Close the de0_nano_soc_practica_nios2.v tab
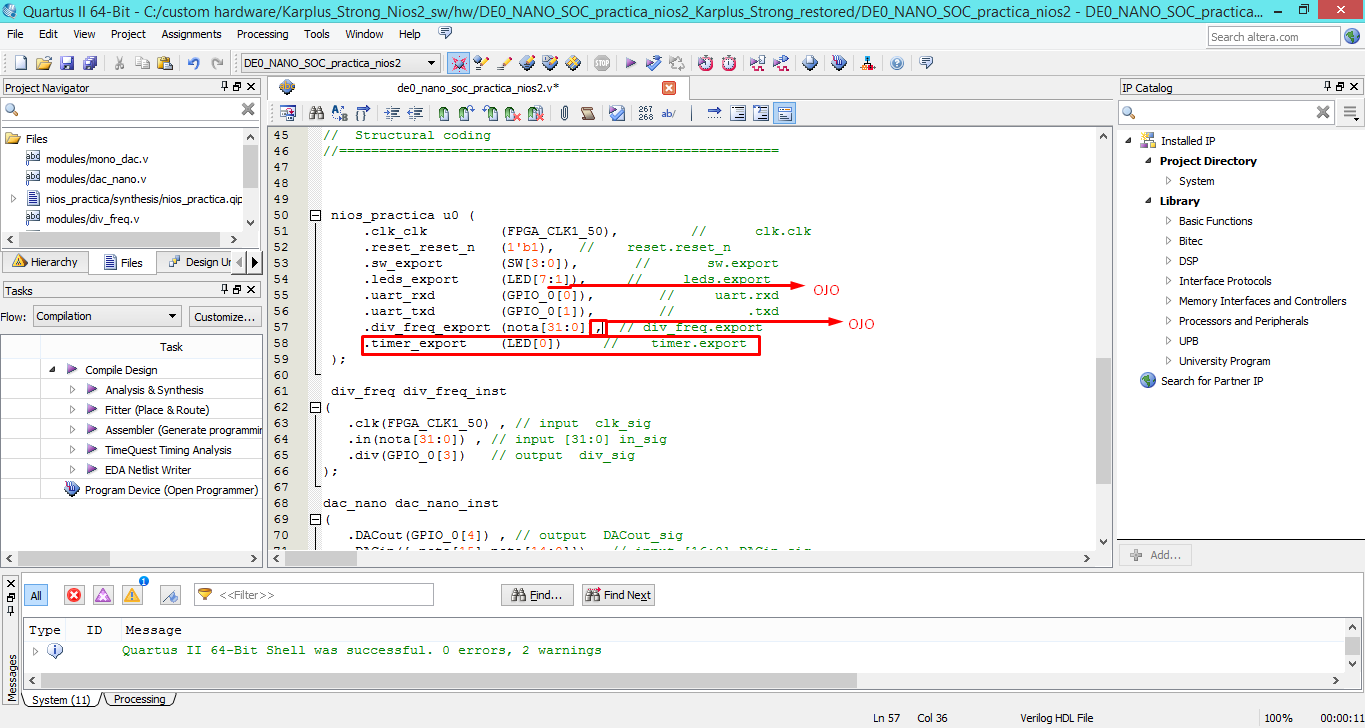The height and width of the screenshot is (728, 1365). pyautogui.click(x=669, y=88)
